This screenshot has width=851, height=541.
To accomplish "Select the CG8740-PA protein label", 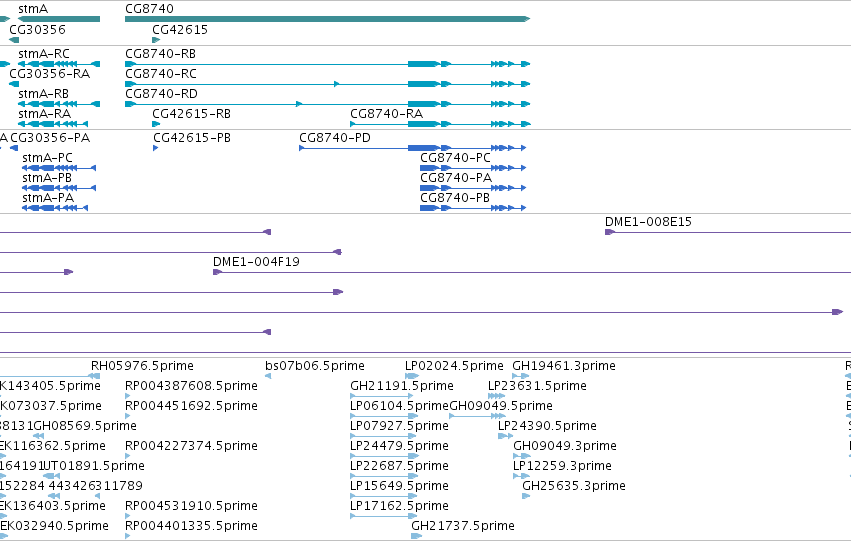I will click(456, 178).
